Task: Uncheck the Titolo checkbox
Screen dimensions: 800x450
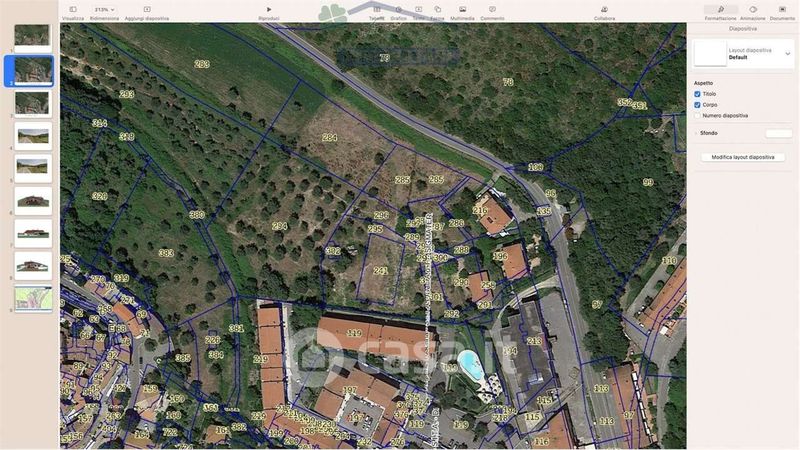Action: [x=697, y=94]
